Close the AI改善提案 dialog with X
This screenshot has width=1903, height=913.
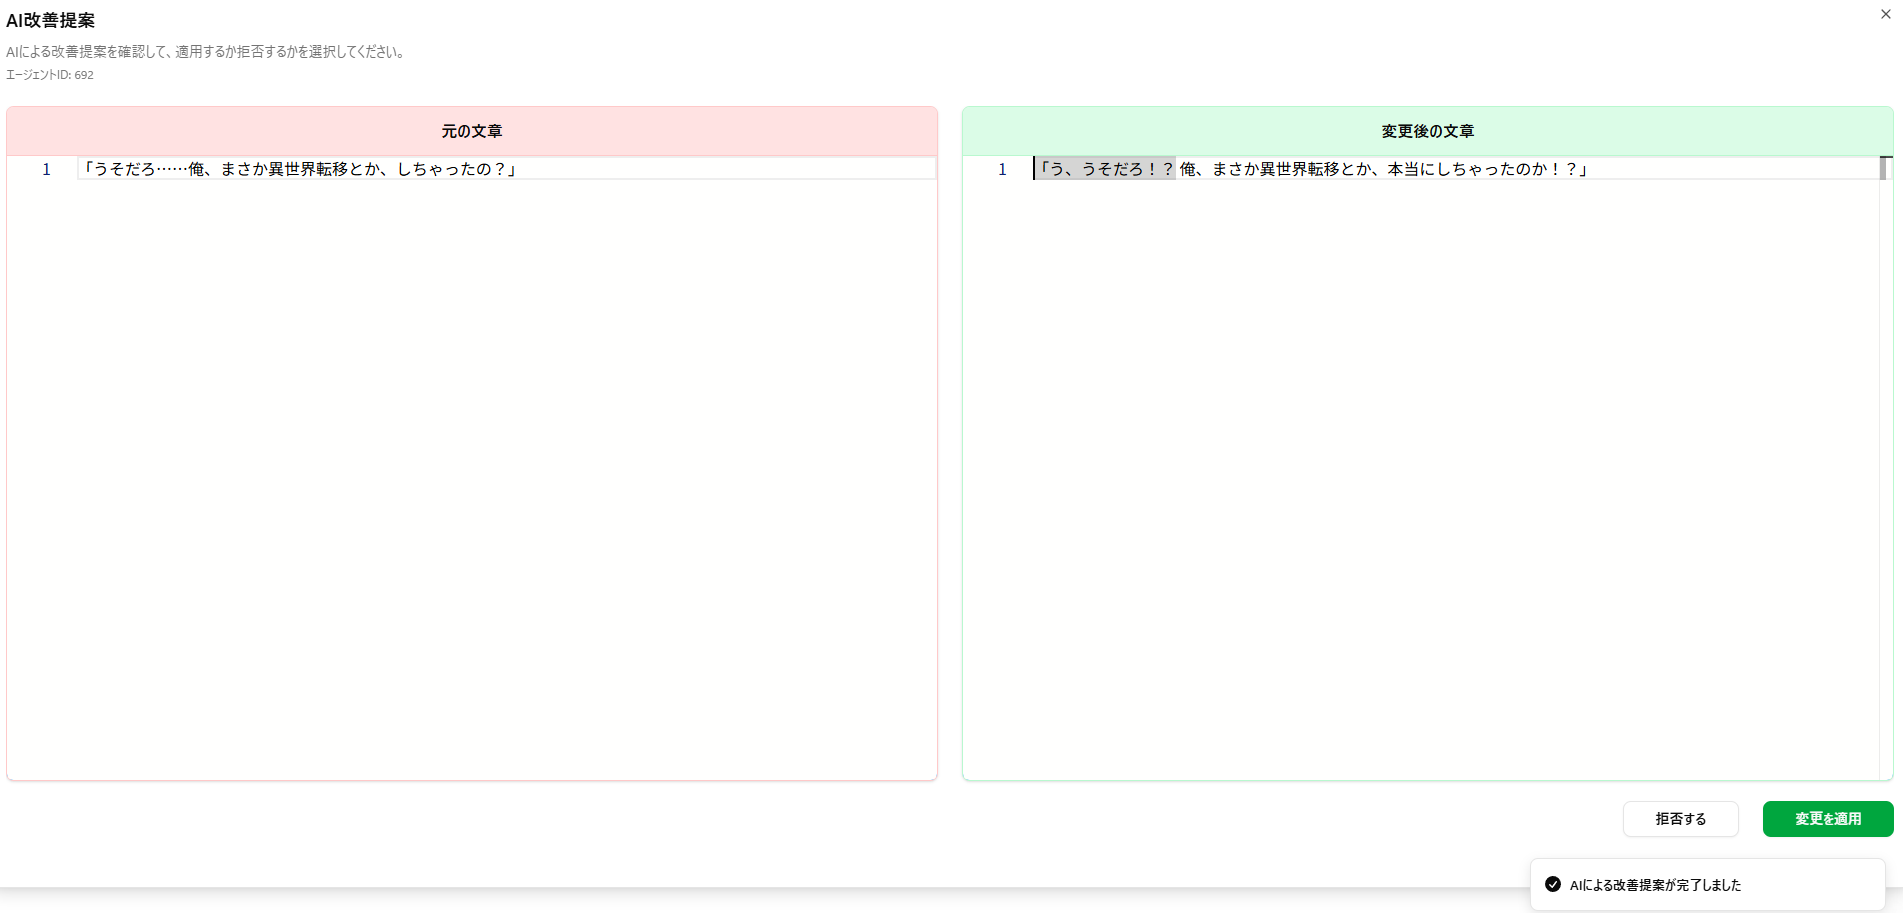1885,14
